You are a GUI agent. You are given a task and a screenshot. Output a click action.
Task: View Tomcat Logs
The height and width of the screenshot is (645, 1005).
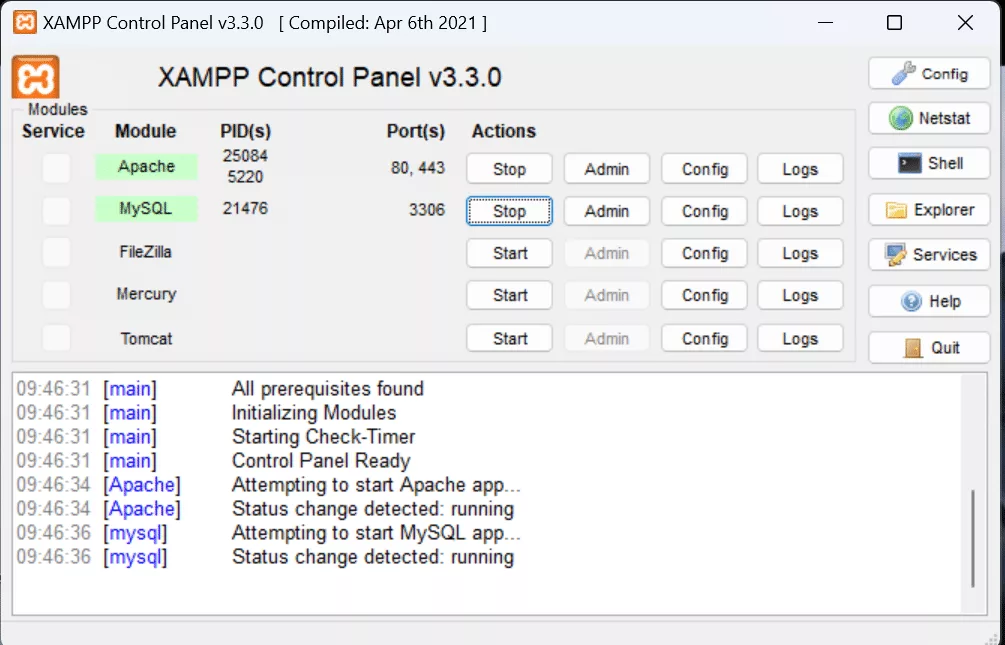coord(800,339)
